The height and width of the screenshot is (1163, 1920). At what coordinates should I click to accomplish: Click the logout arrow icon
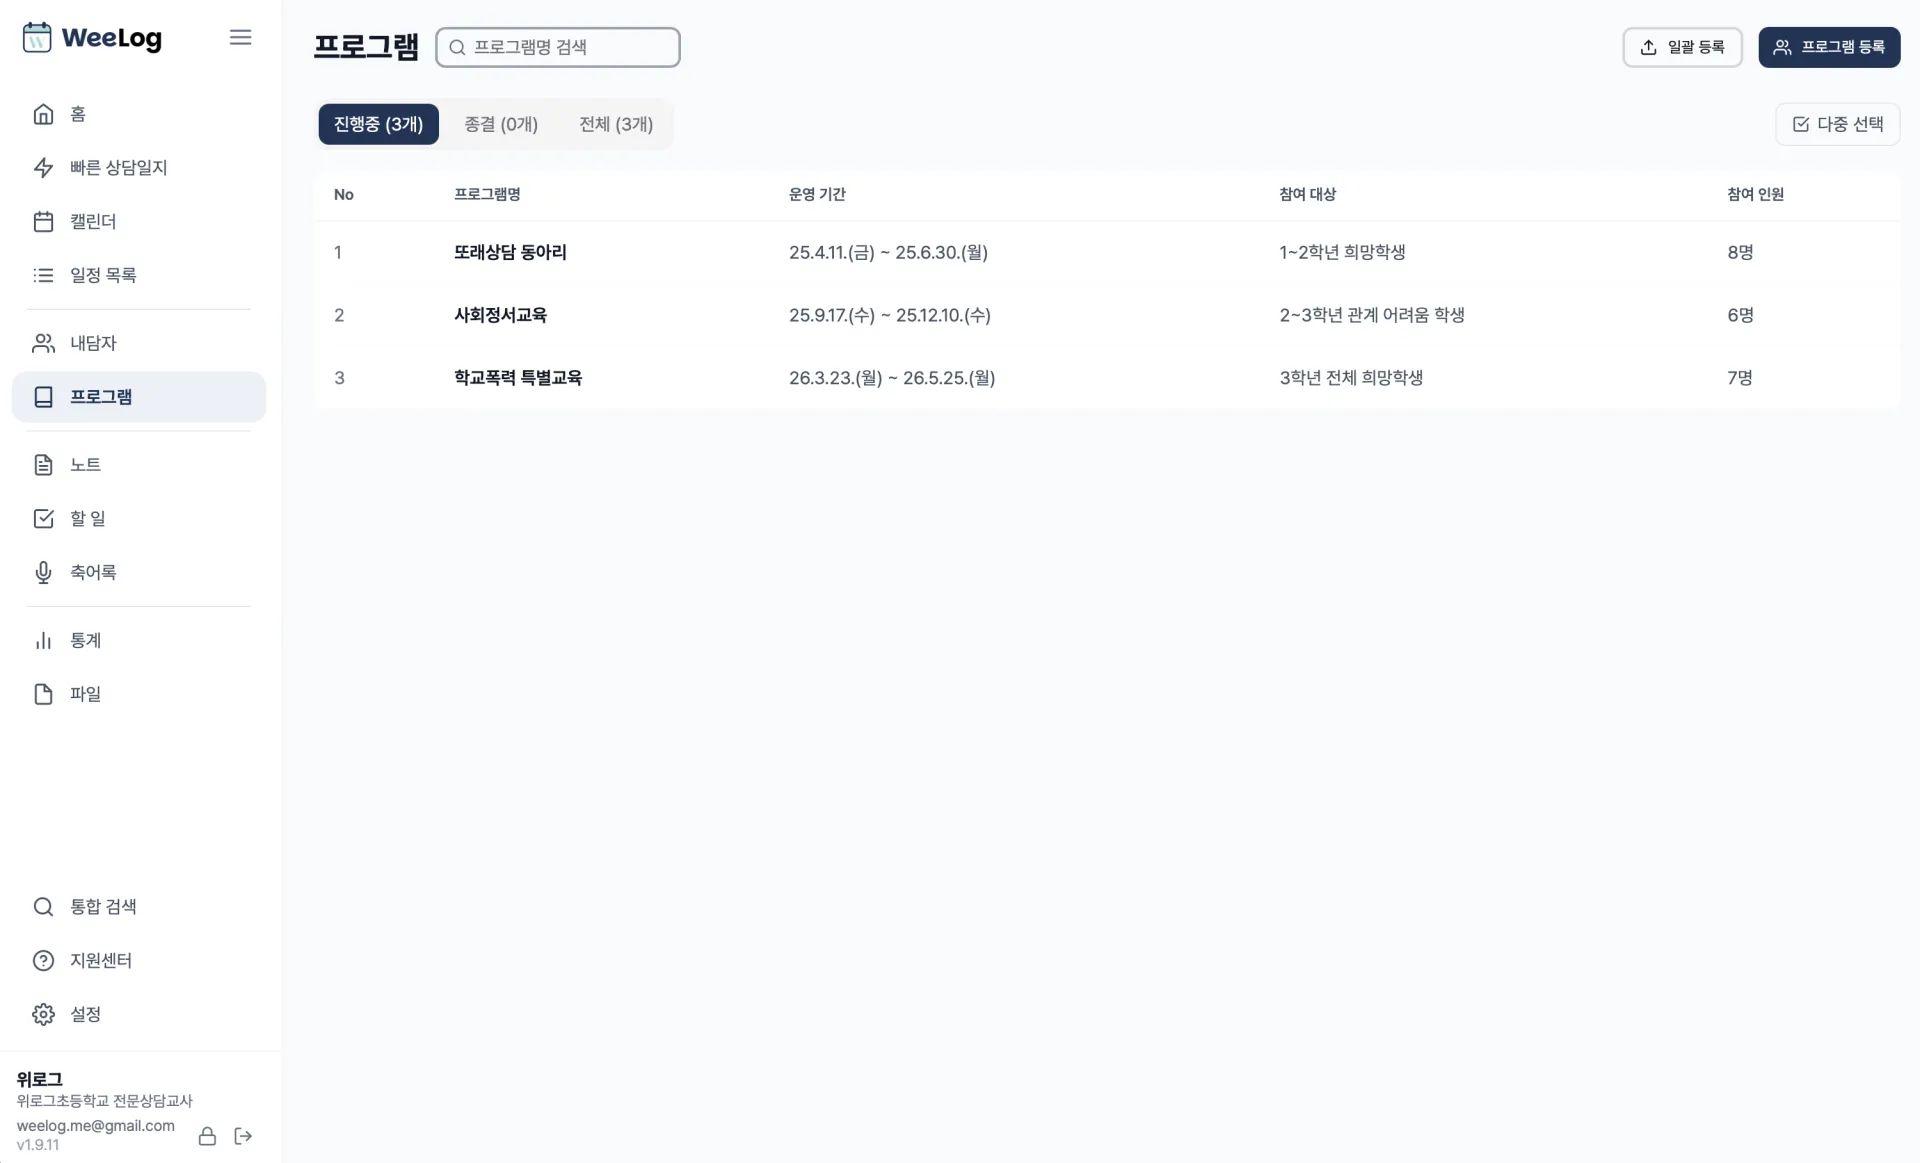click(243, 1136)
